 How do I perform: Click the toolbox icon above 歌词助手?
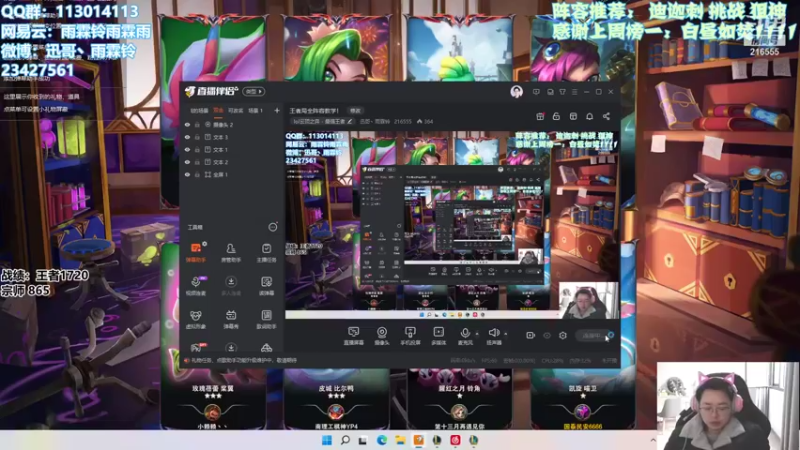point(266,286)
